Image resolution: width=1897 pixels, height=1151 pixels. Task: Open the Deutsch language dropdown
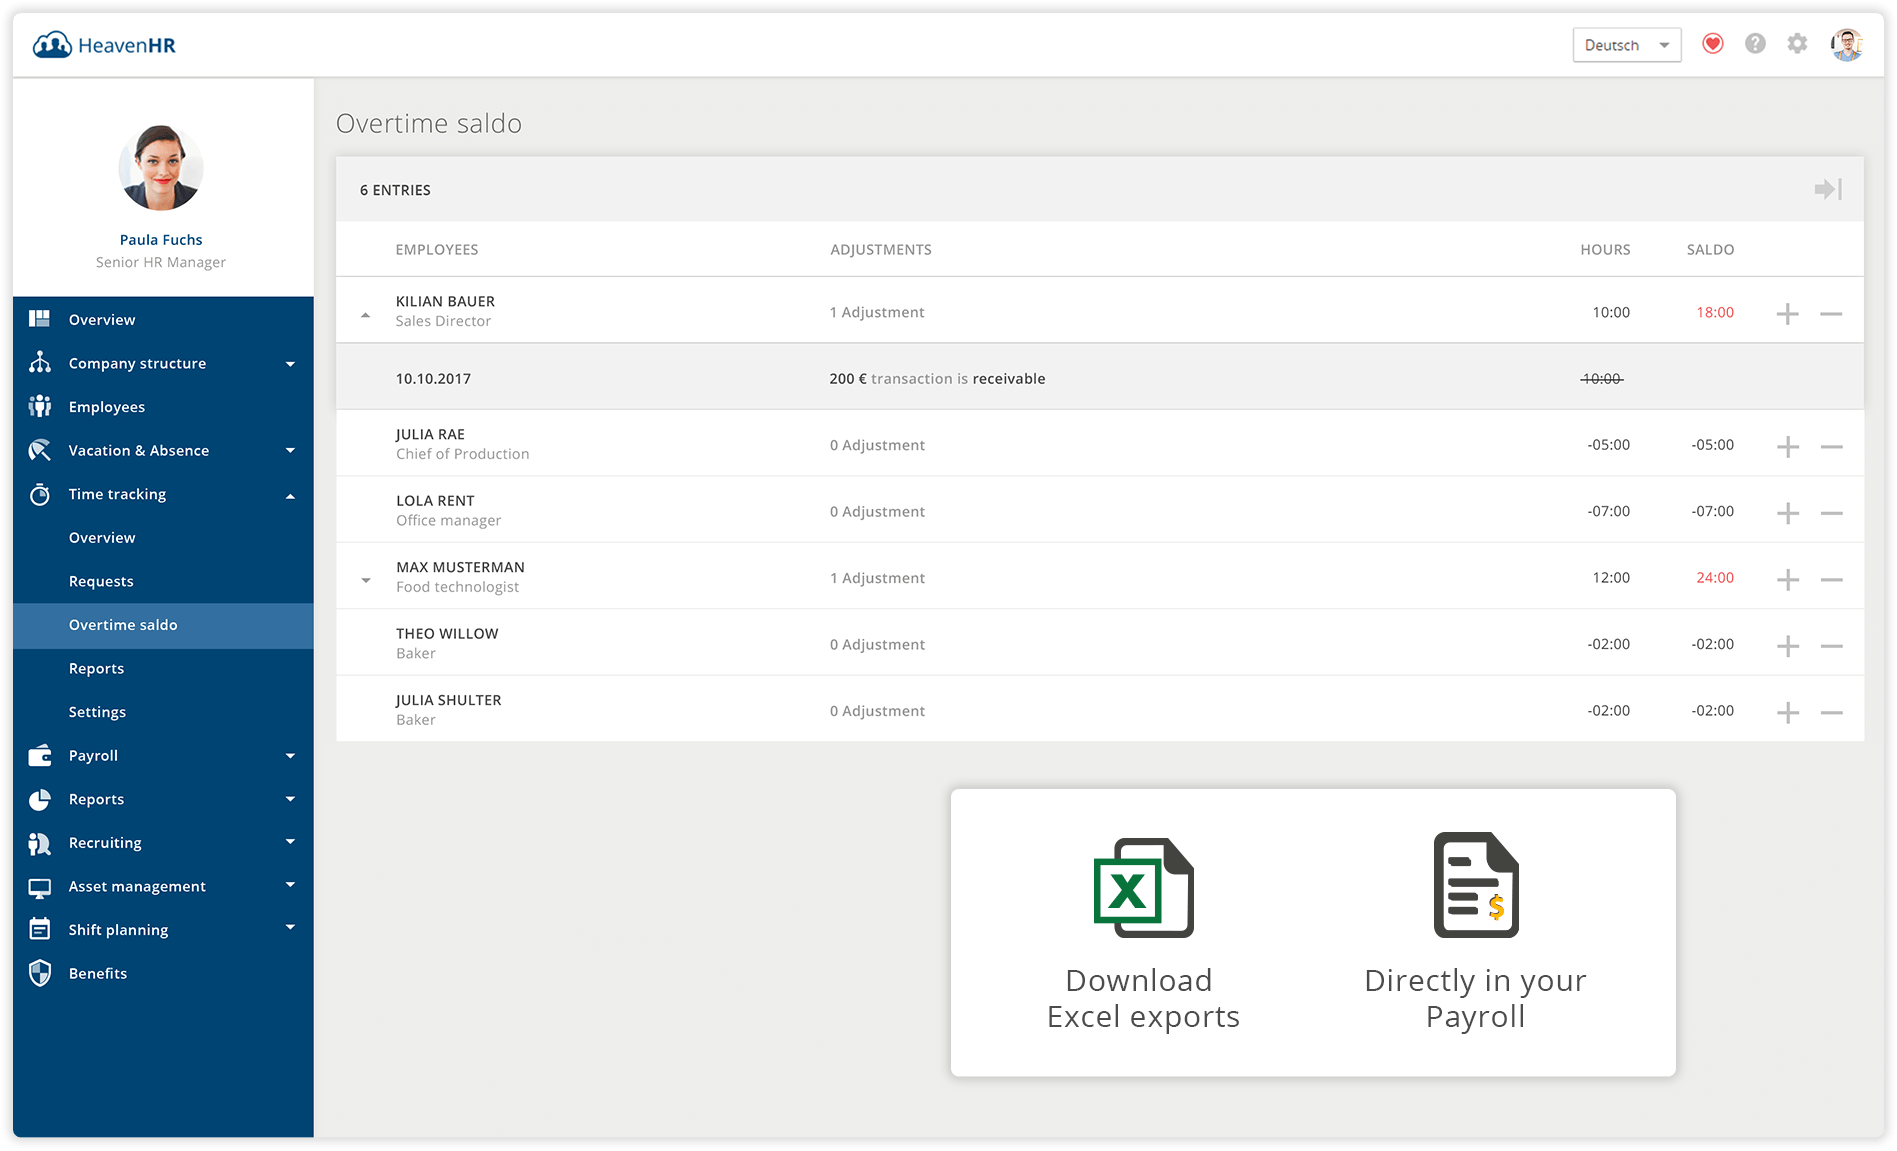click(1627, 45)
